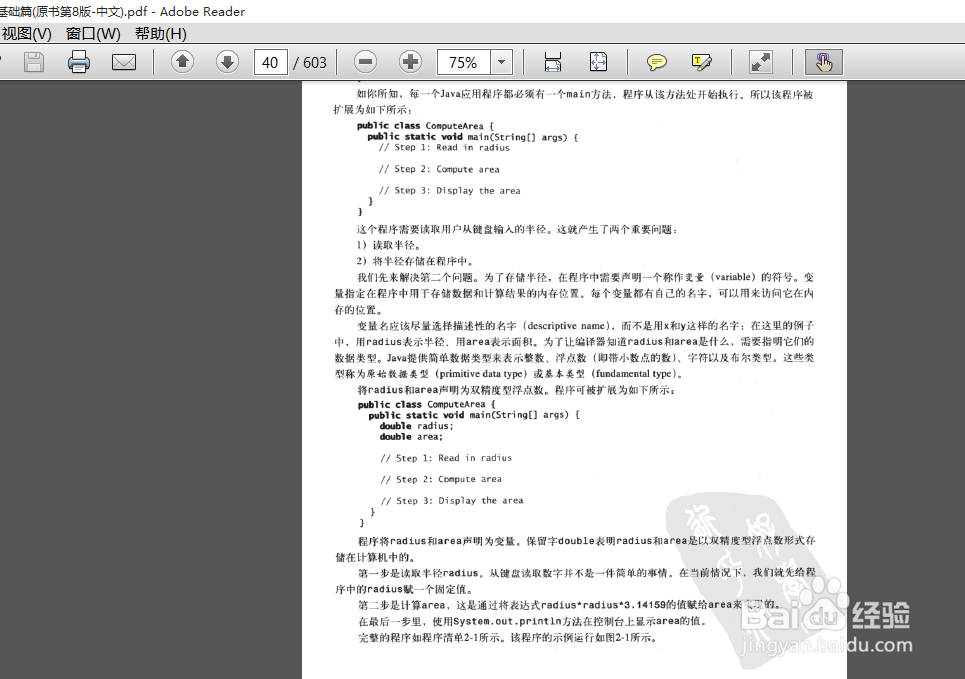
Task: Print the document with printer icon
Action: 79,62
